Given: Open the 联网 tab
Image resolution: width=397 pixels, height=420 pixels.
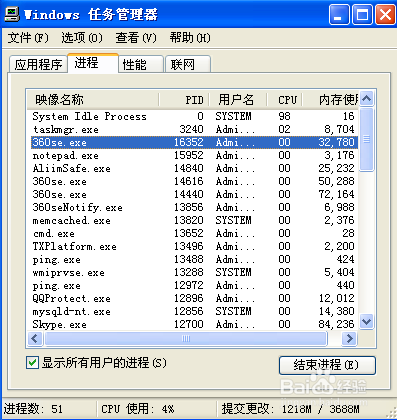Looking at the screenshot, I should [x=188, y=64].
